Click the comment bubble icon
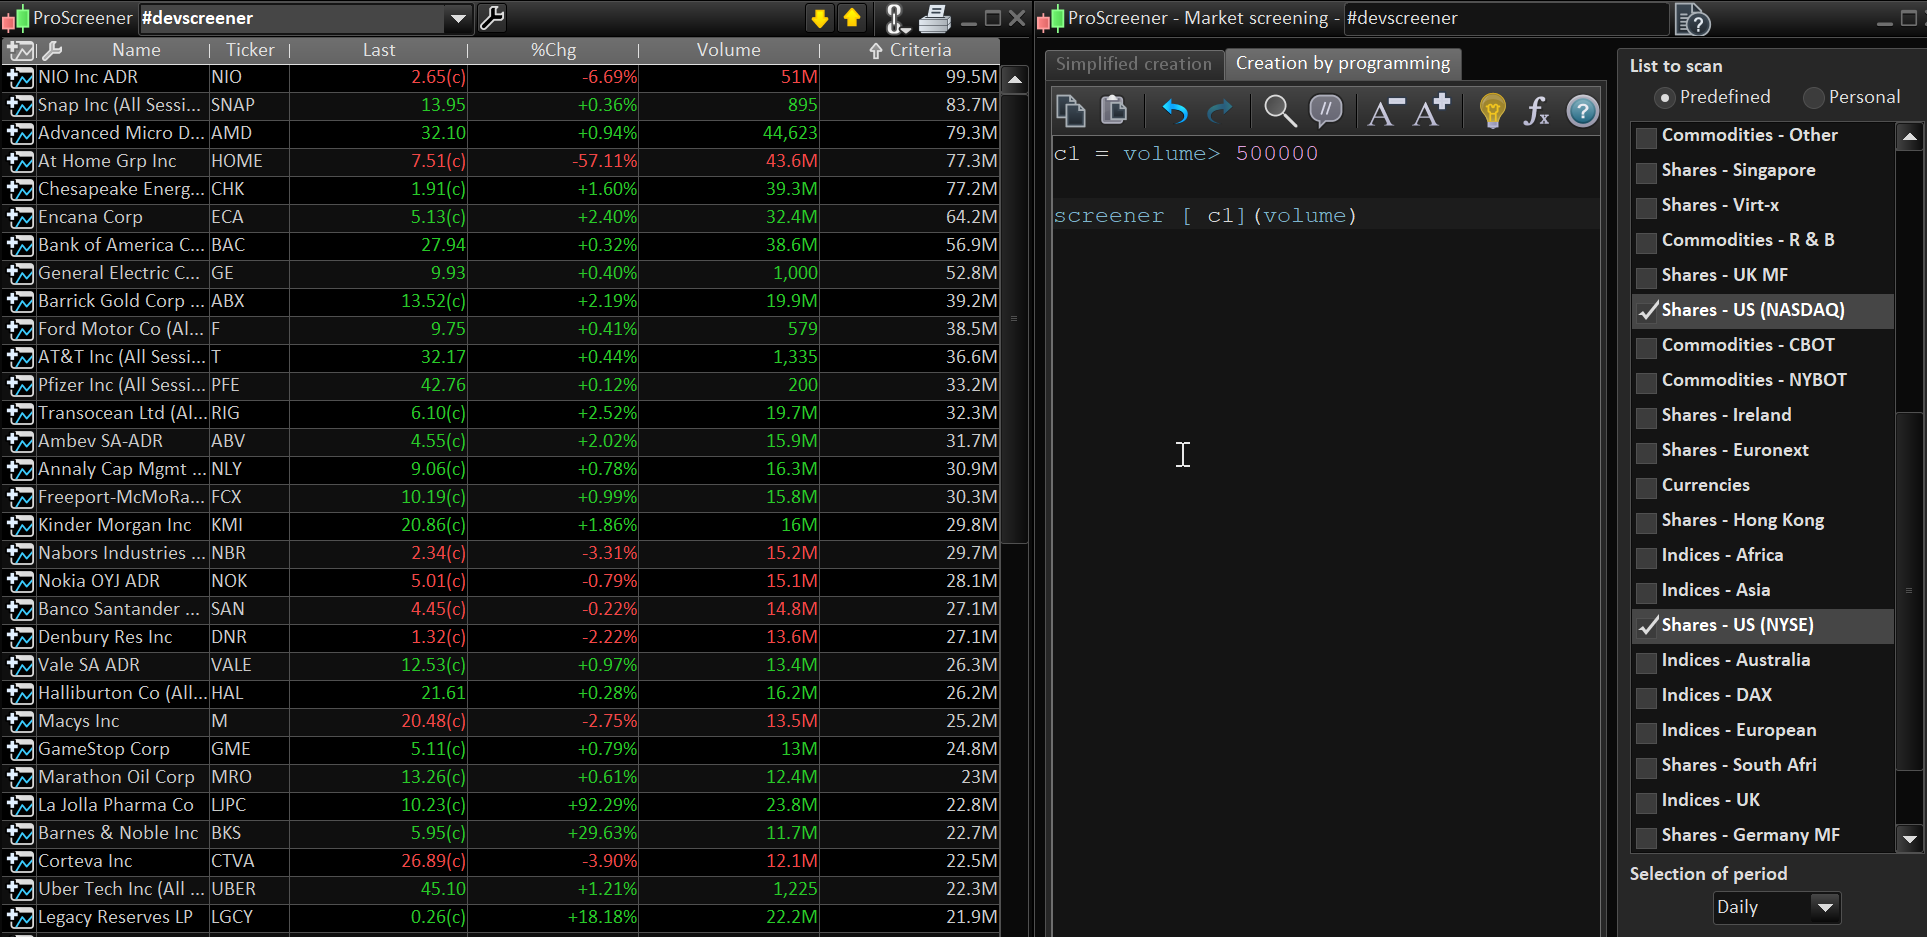1927x937 pixels. (x=1326, y=111)
